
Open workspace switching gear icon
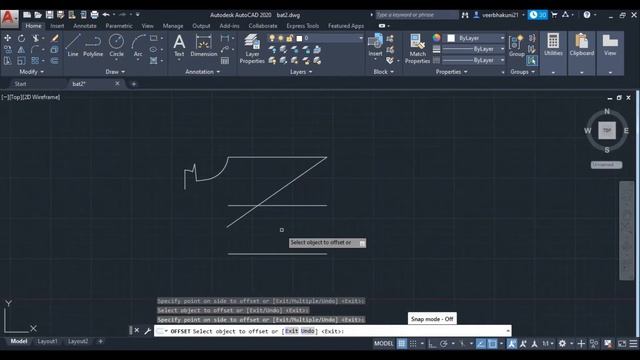point(562,344)
